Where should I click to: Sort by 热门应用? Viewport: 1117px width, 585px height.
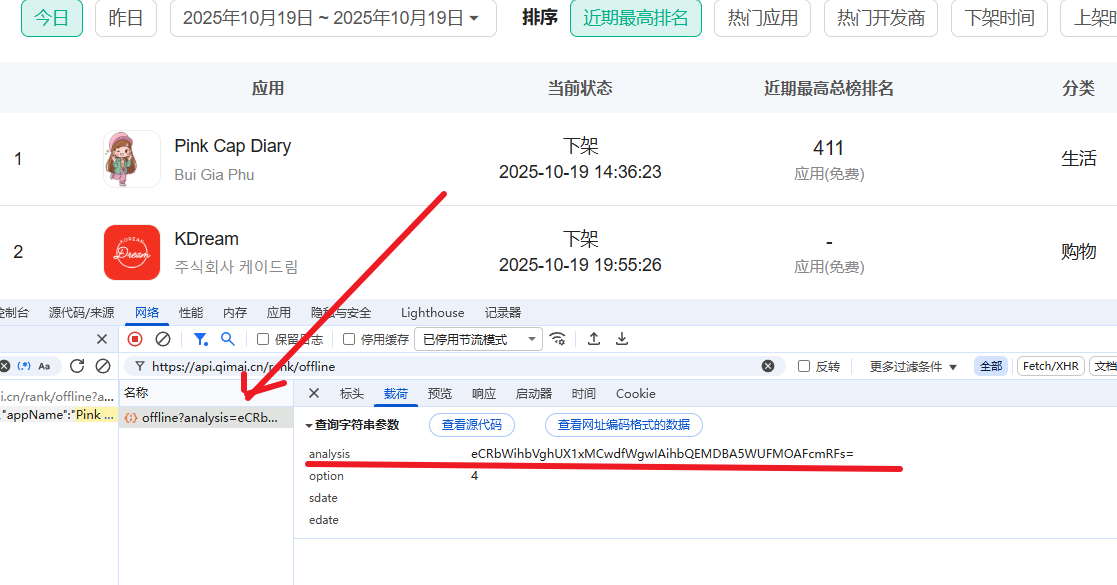point(762,18)
